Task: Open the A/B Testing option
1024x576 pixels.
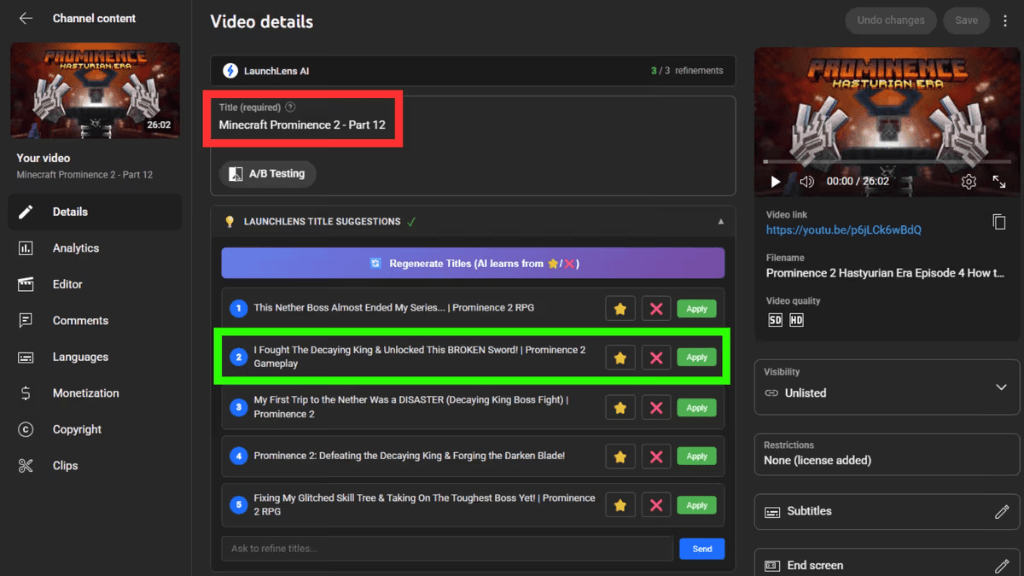Action: pyautogui.click(x=267, y=174)
